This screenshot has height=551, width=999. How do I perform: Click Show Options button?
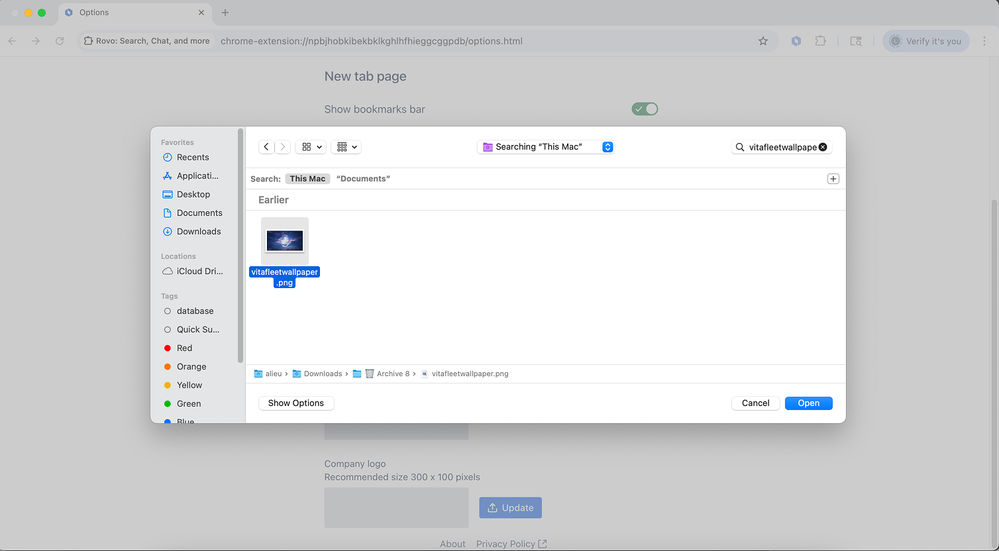296,403
